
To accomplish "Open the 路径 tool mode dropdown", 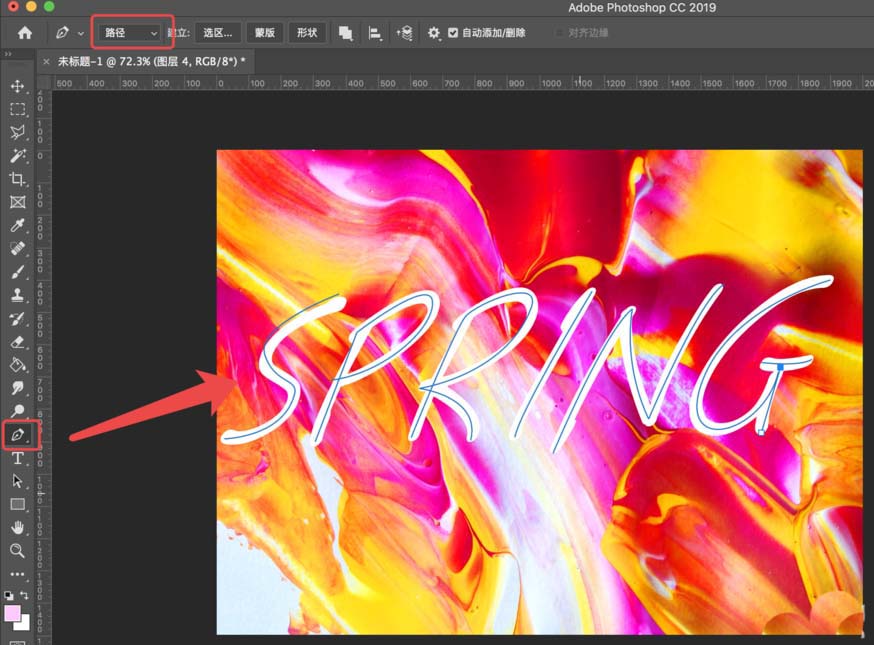I will (131, 33).
